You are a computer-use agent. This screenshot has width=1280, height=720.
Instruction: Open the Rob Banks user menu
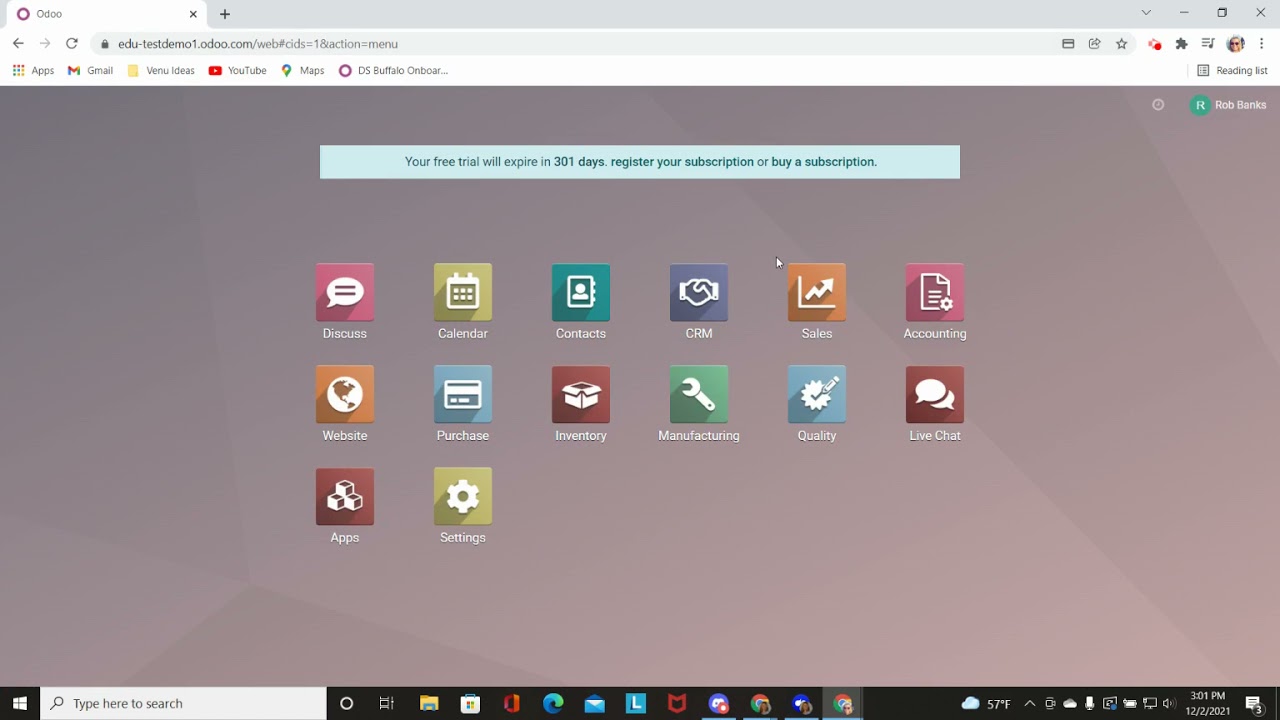click(x=1228, y=105)
